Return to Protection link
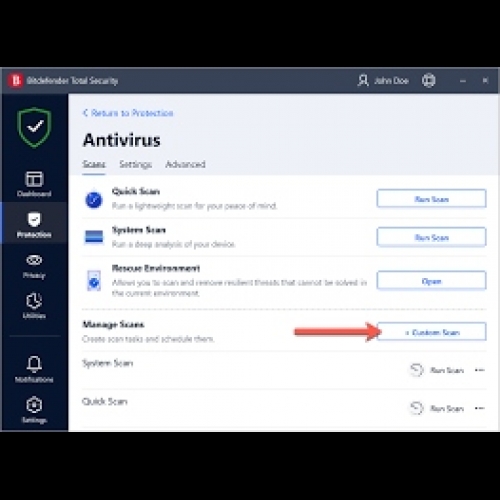The height and width of the screenshot is (500, 500). 128,113
